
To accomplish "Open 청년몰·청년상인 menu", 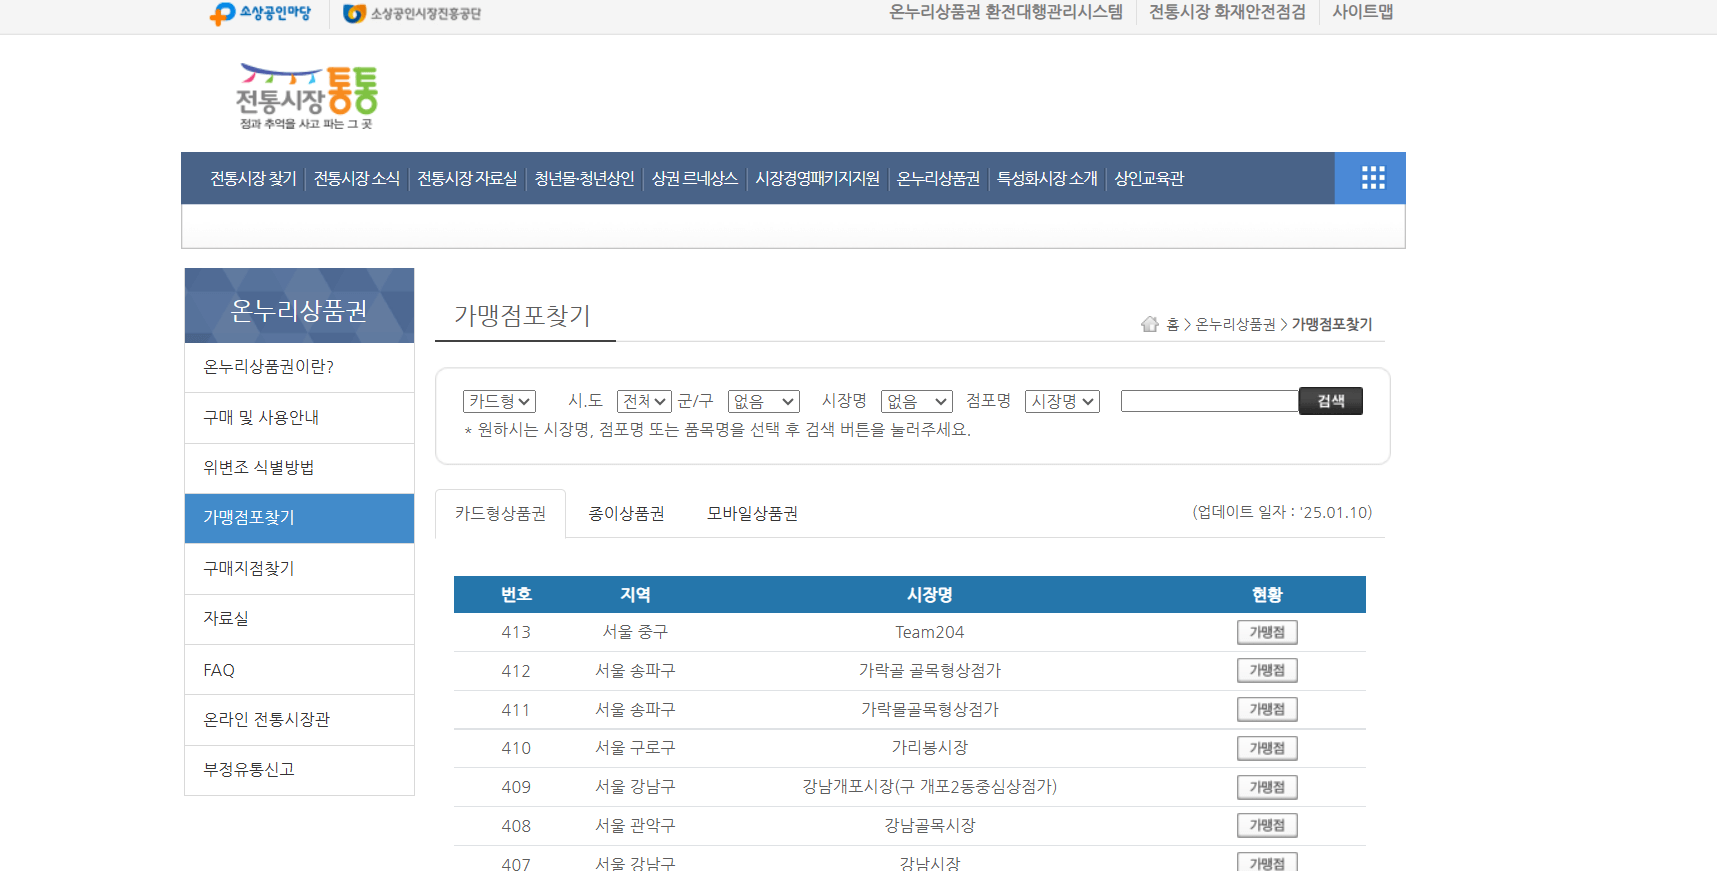I will point(585,178).
